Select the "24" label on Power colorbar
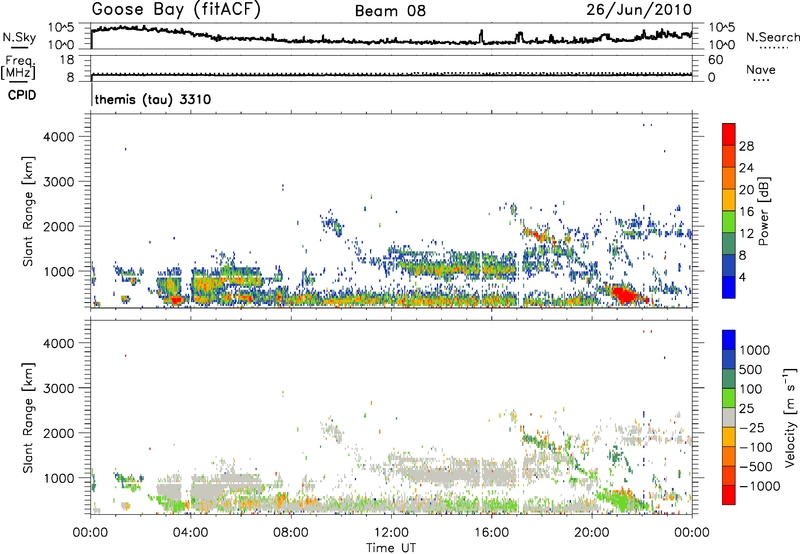800x554 pixels. 746,168
